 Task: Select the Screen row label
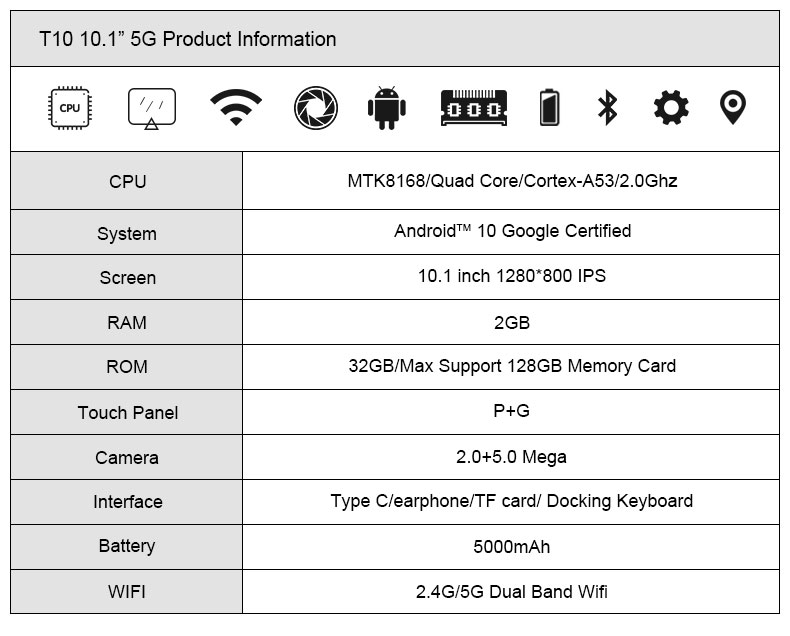pyautogui.click(x=127, y=278)
